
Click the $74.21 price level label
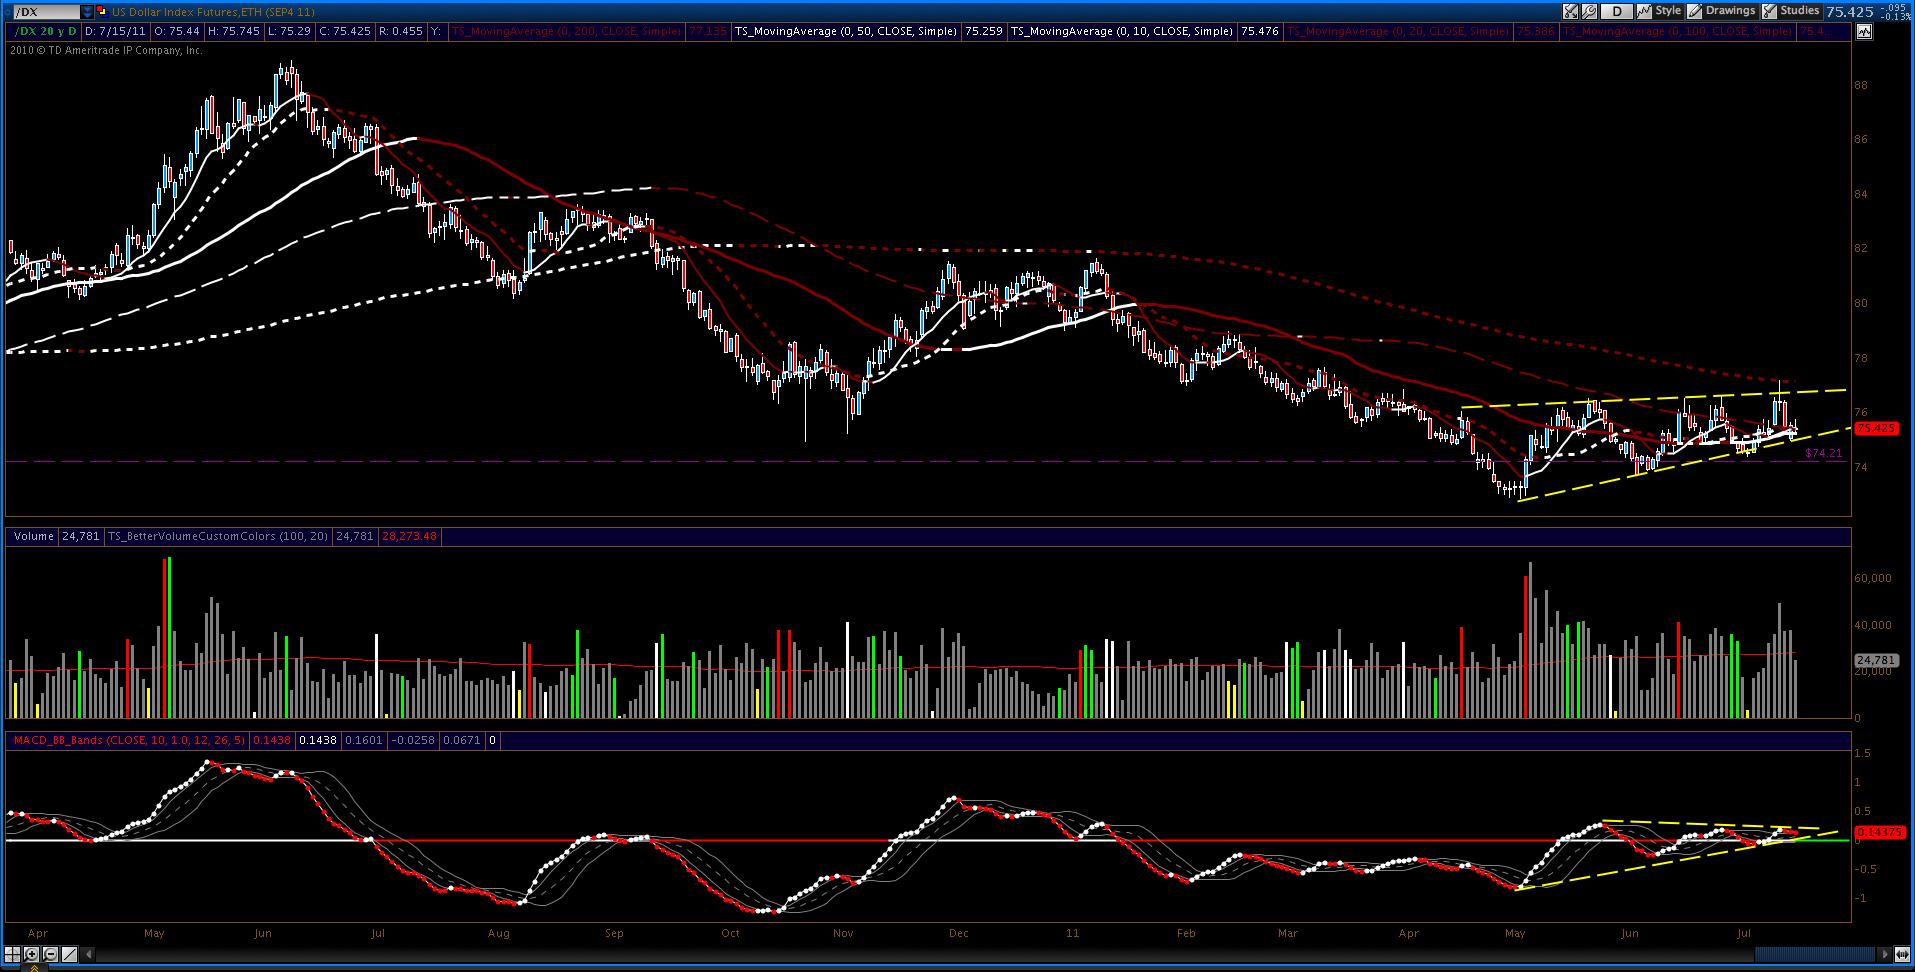tap(1823, 453)
